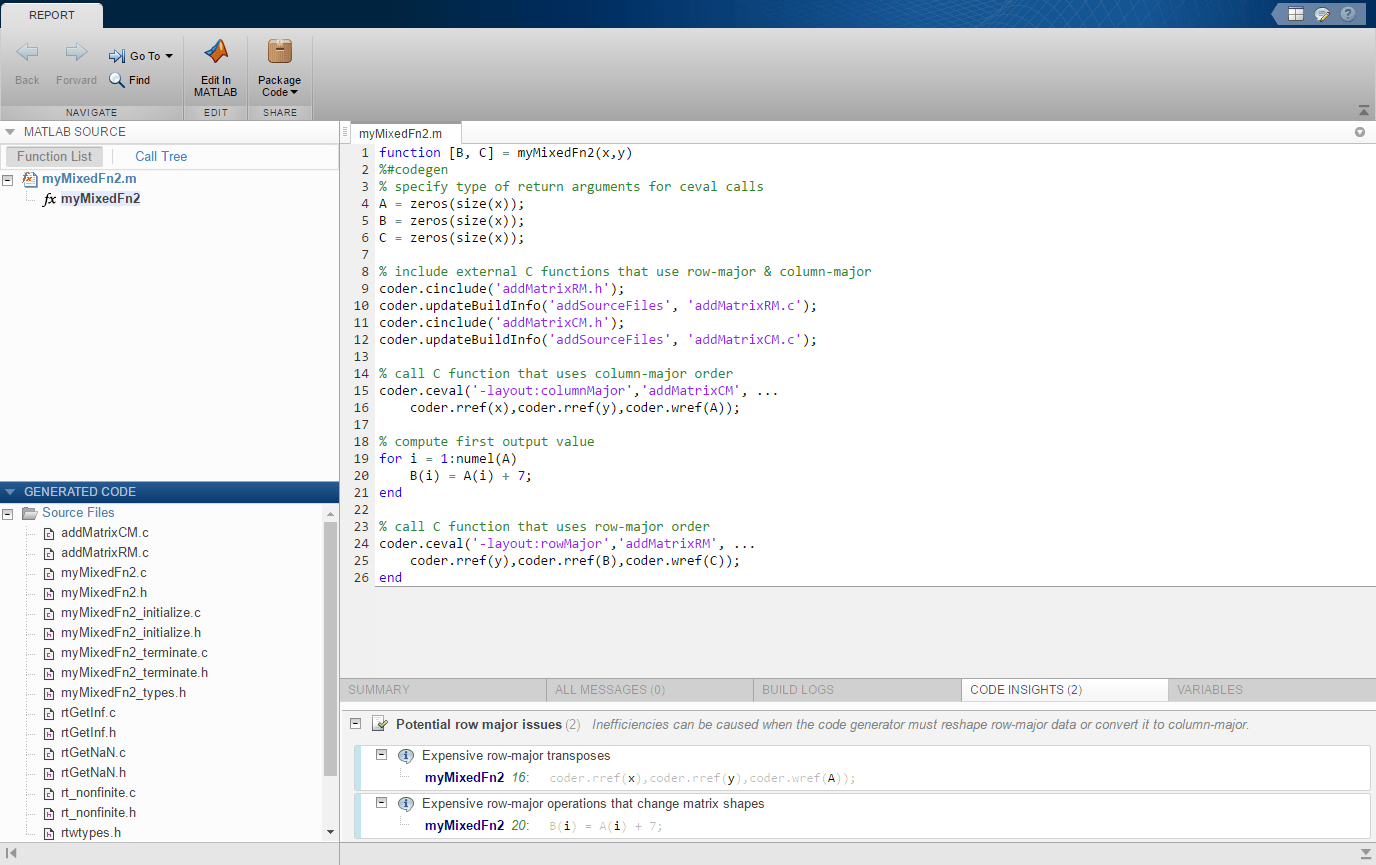Open the addMatrixRM.c generated file

[x=104, y=553]
